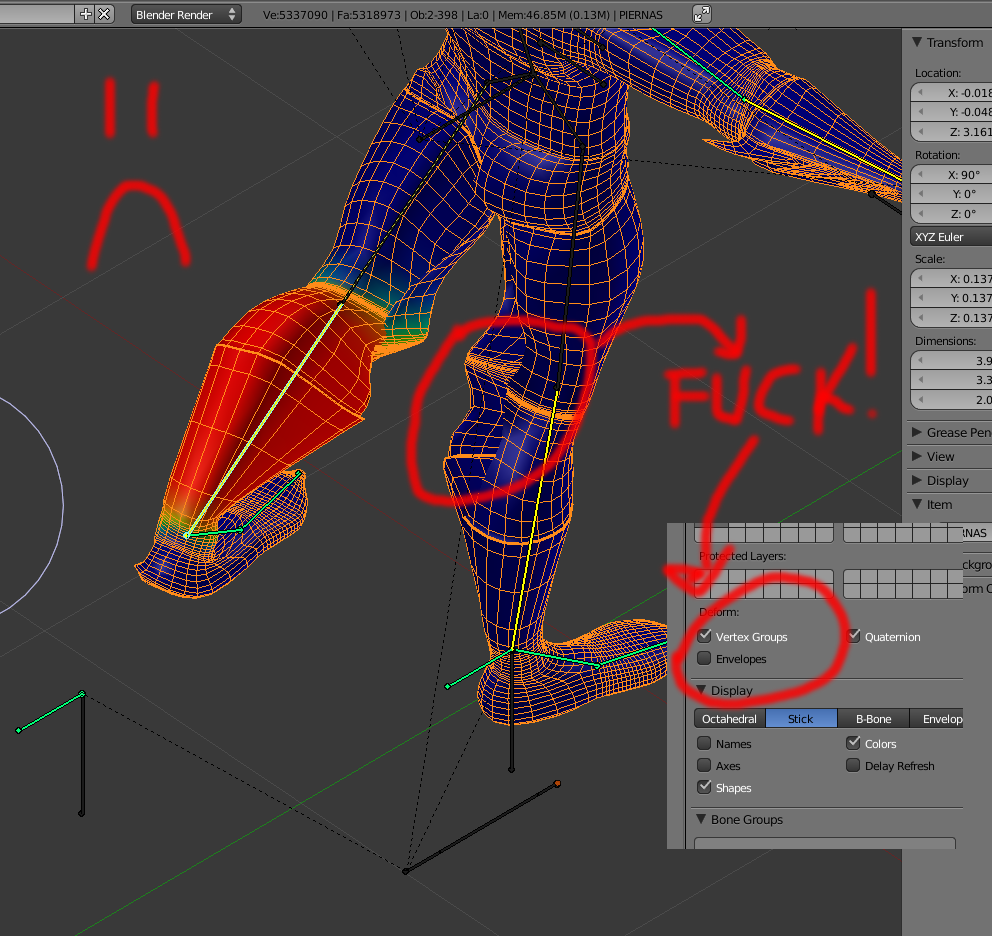The height and width of the screenshot is (936, 992).
Task: Click the scene name field left of plus icon
Action: (37, 14)
